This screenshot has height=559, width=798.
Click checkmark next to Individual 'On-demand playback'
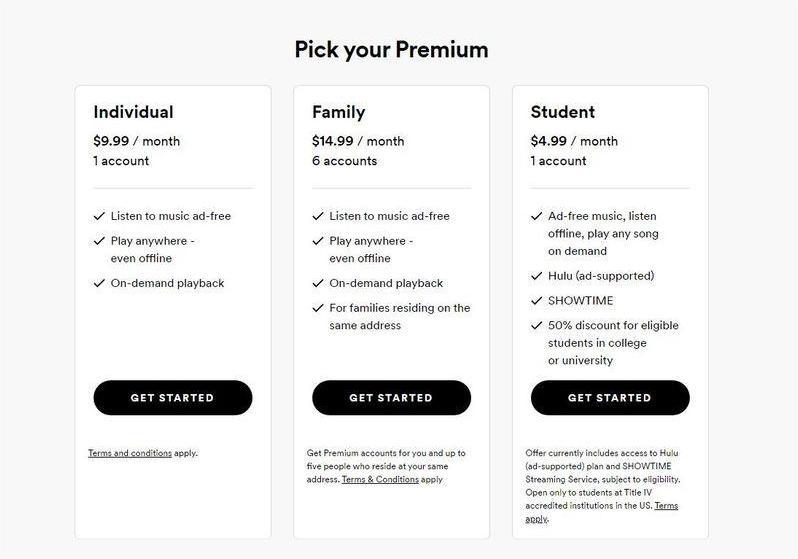tap(99, 283)
